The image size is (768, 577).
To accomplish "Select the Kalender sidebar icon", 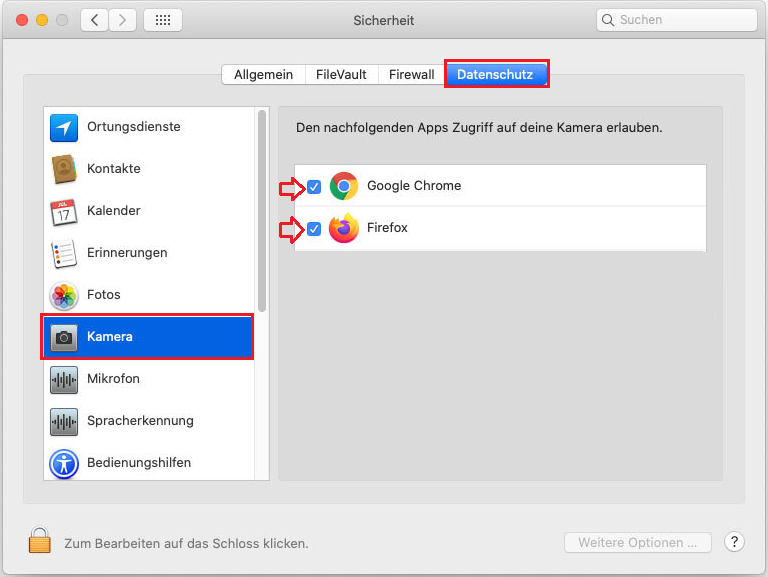I will pos(64,211).
